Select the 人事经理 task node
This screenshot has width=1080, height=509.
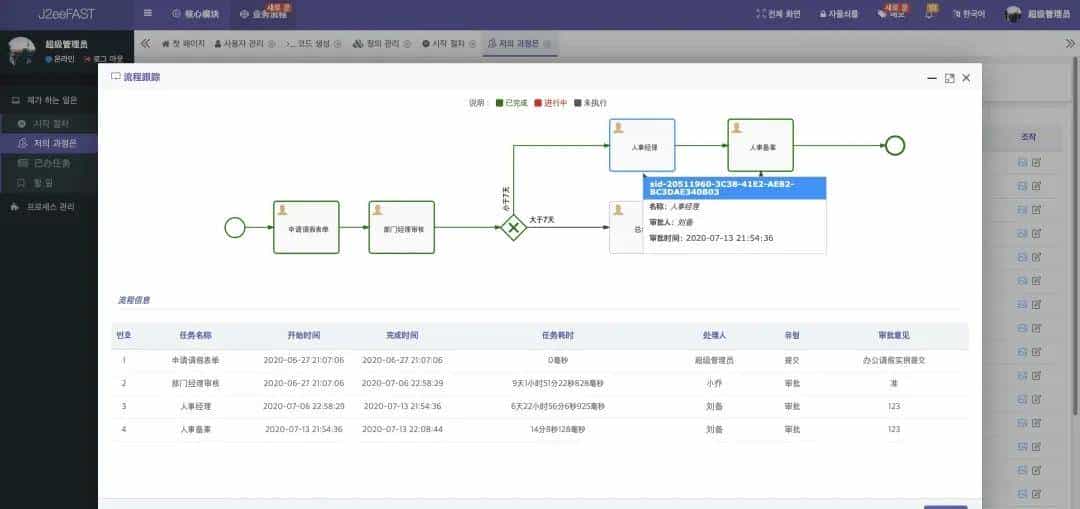pyautogui.click(x=642, y=145)
